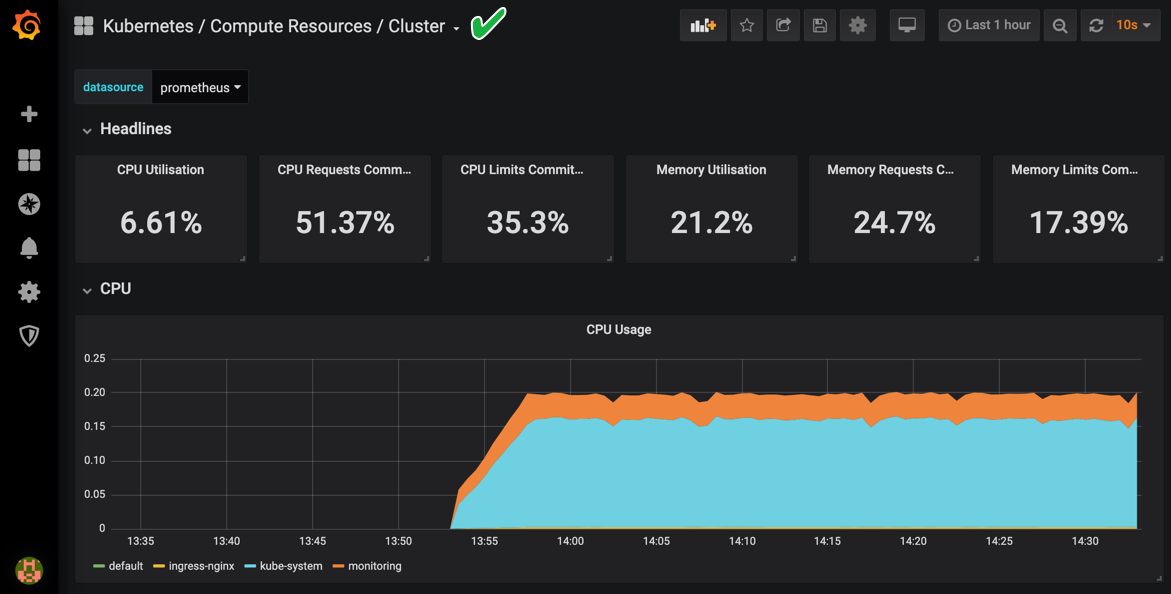Image resolution: width=1171 pixels, height=594 pixels.
Task: Click the 6.61% CPU utilisation value
Action: pos(161,222)
